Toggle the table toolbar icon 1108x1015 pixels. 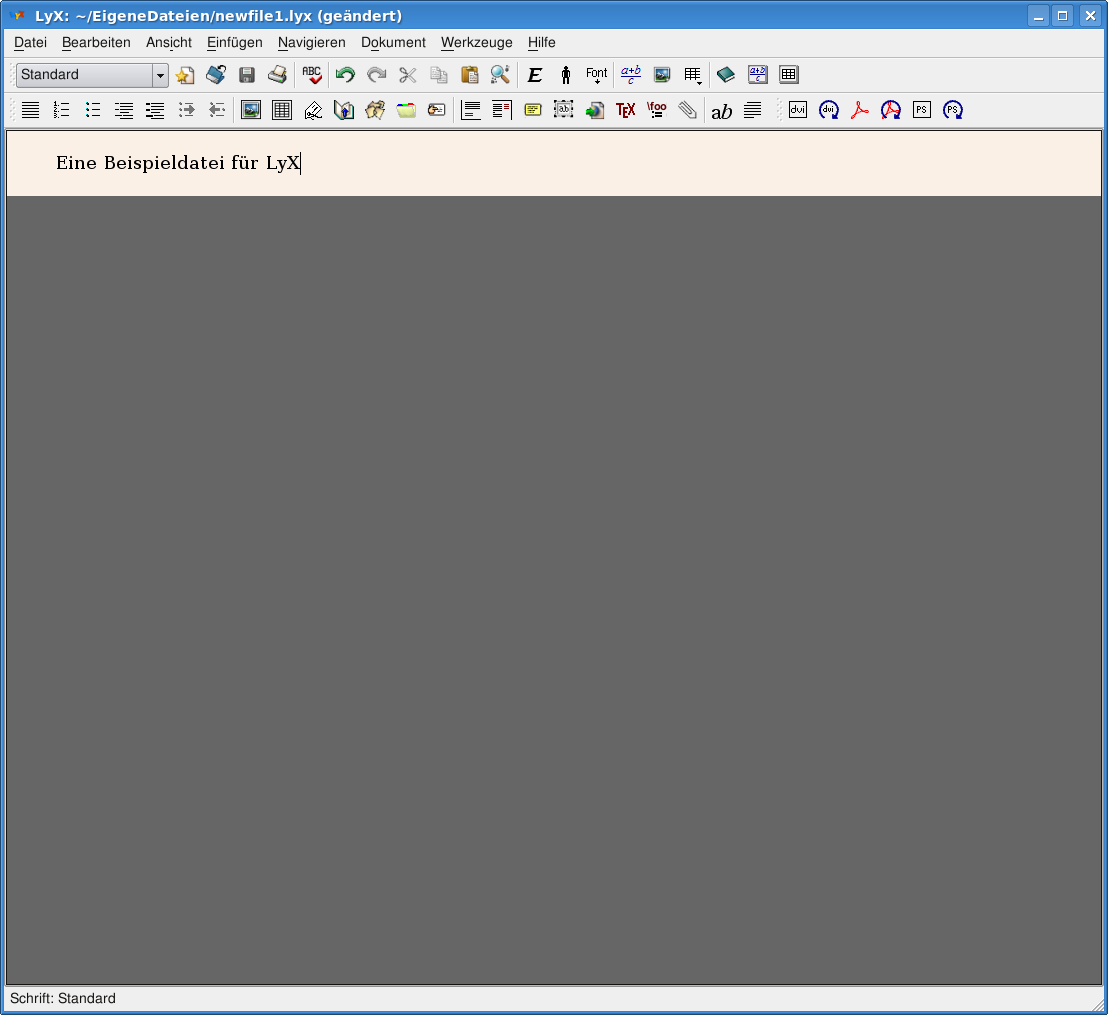click(789, 74)
